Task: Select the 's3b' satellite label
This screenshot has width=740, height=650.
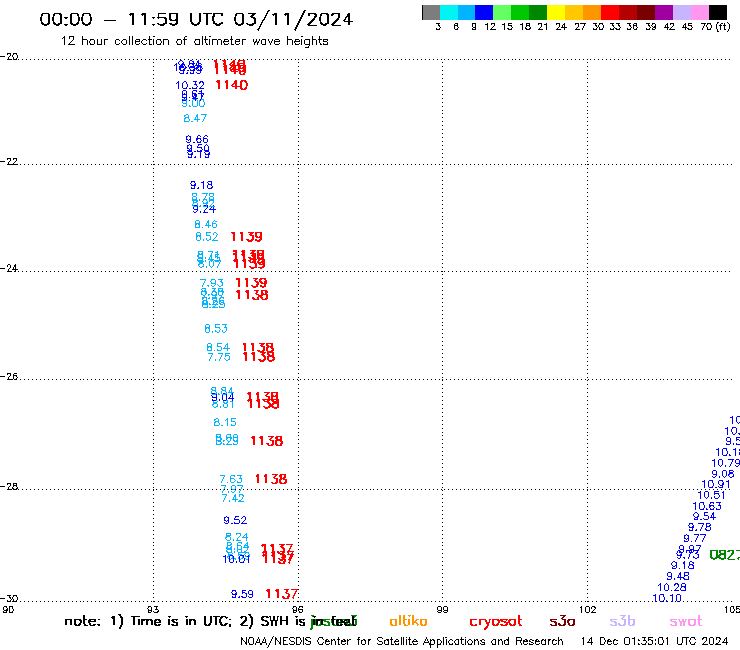Action: 622,621
